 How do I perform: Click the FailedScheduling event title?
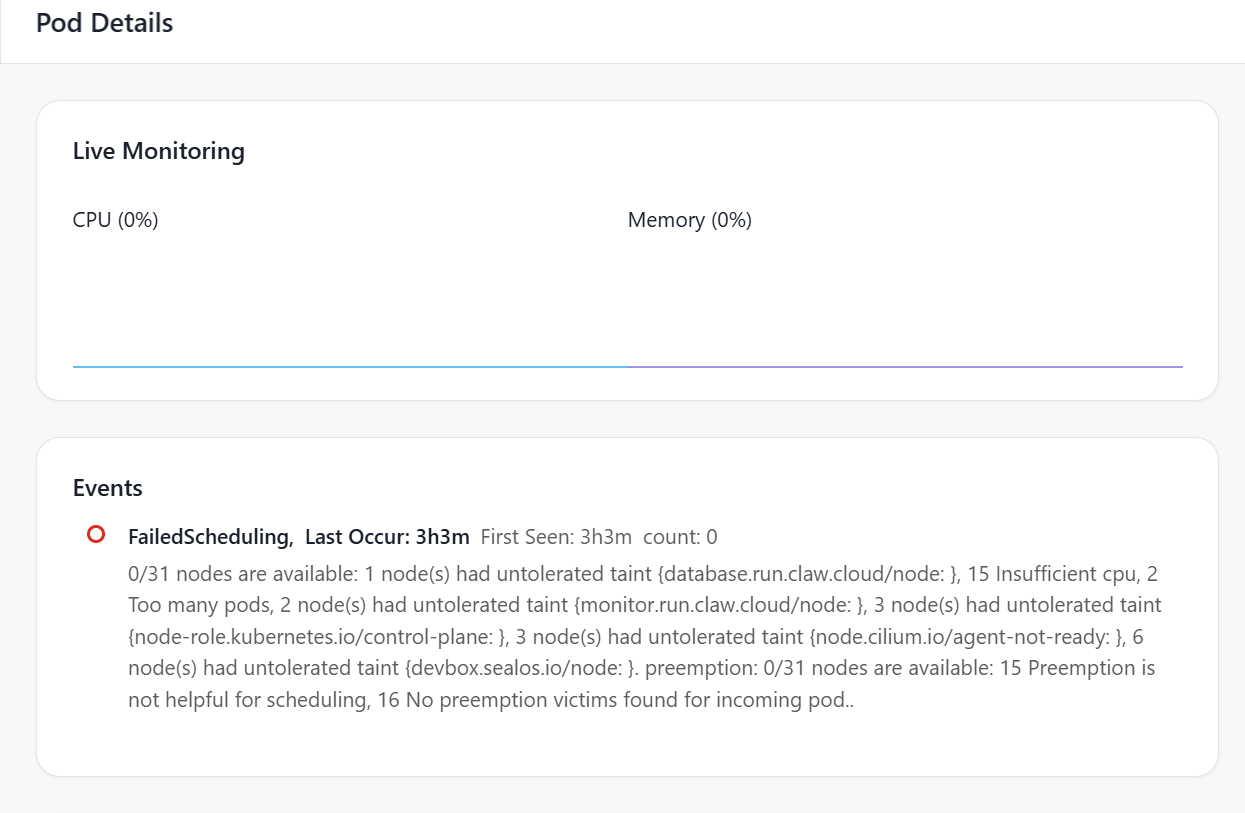(x=209, y=537)
